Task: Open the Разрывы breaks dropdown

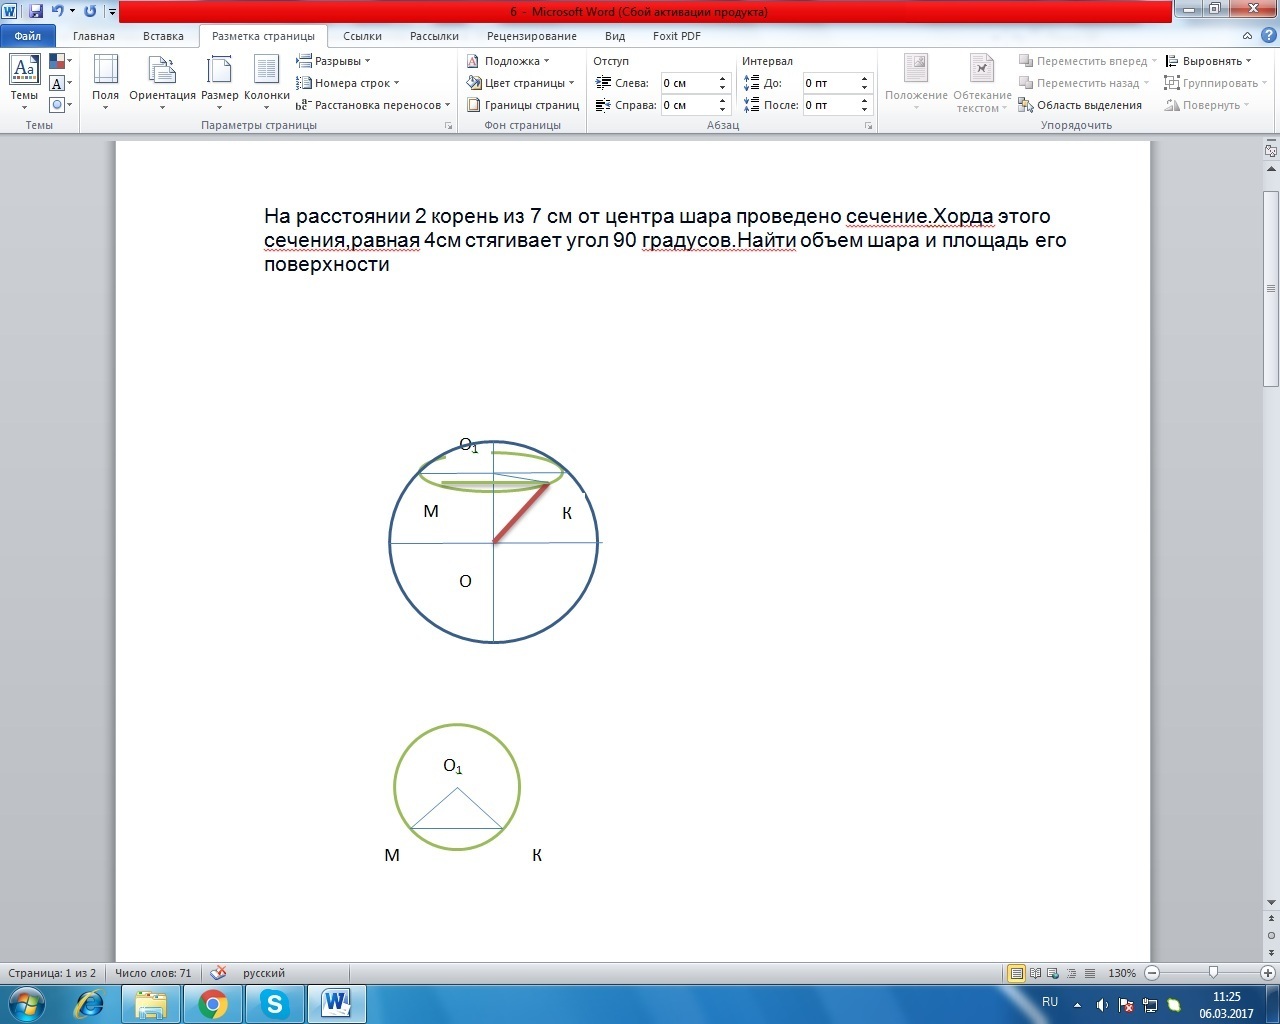Action: [x=333, y=61]
